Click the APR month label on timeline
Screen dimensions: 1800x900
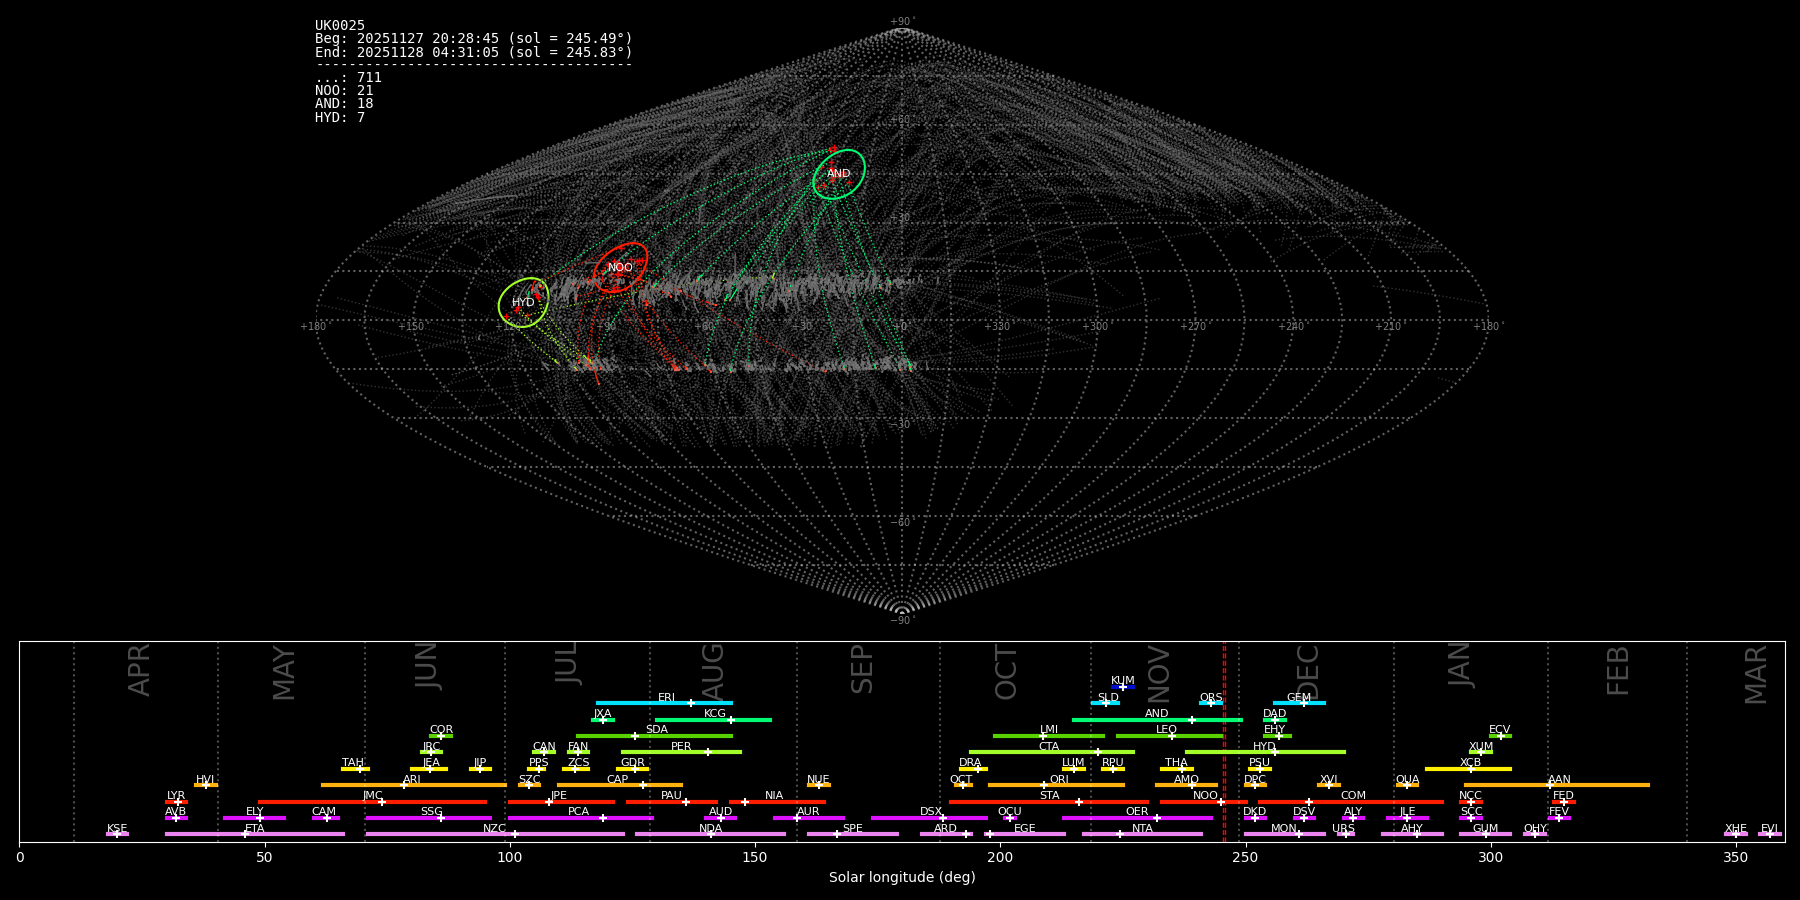coord(139,670)
